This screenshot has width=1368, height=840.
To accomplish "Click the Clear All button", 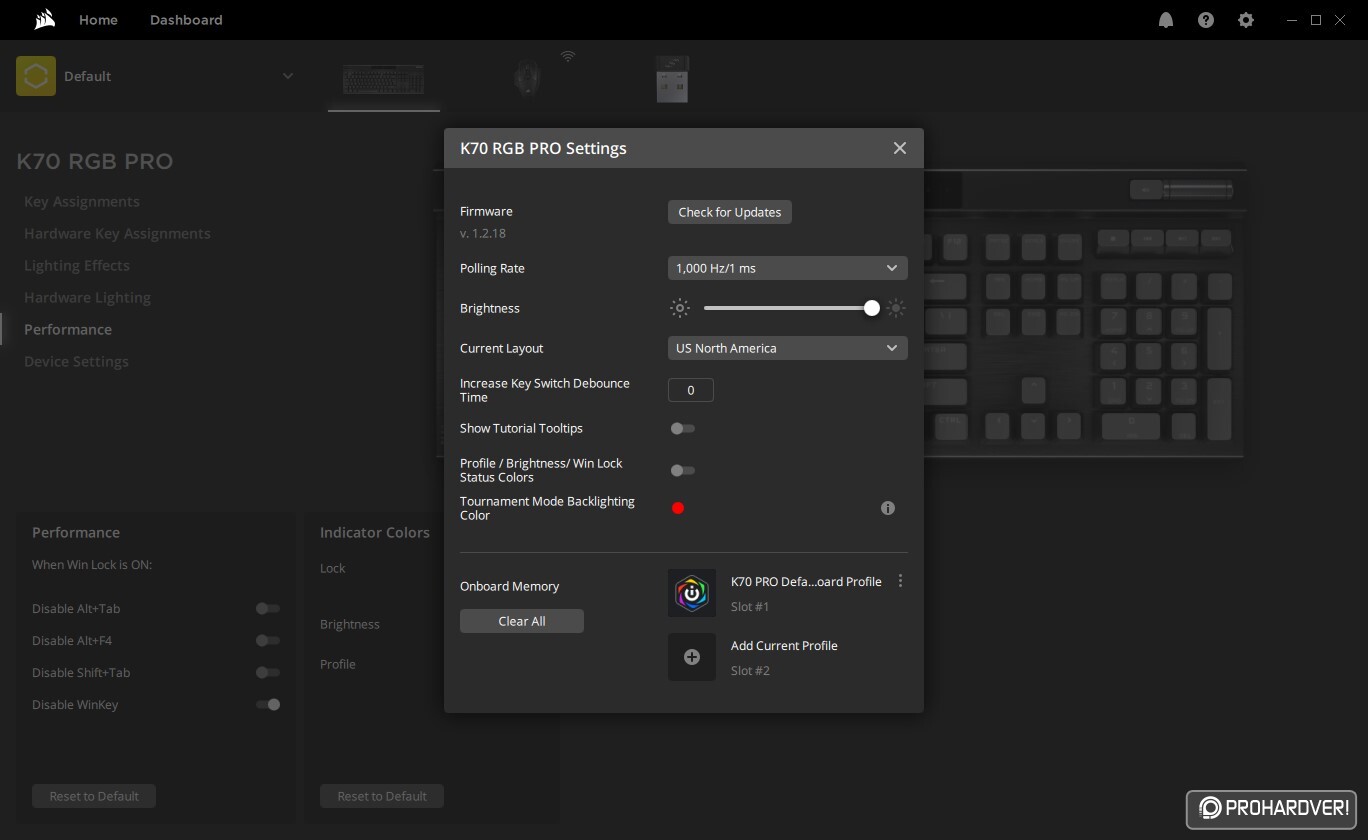I will [x=522, y=621].
